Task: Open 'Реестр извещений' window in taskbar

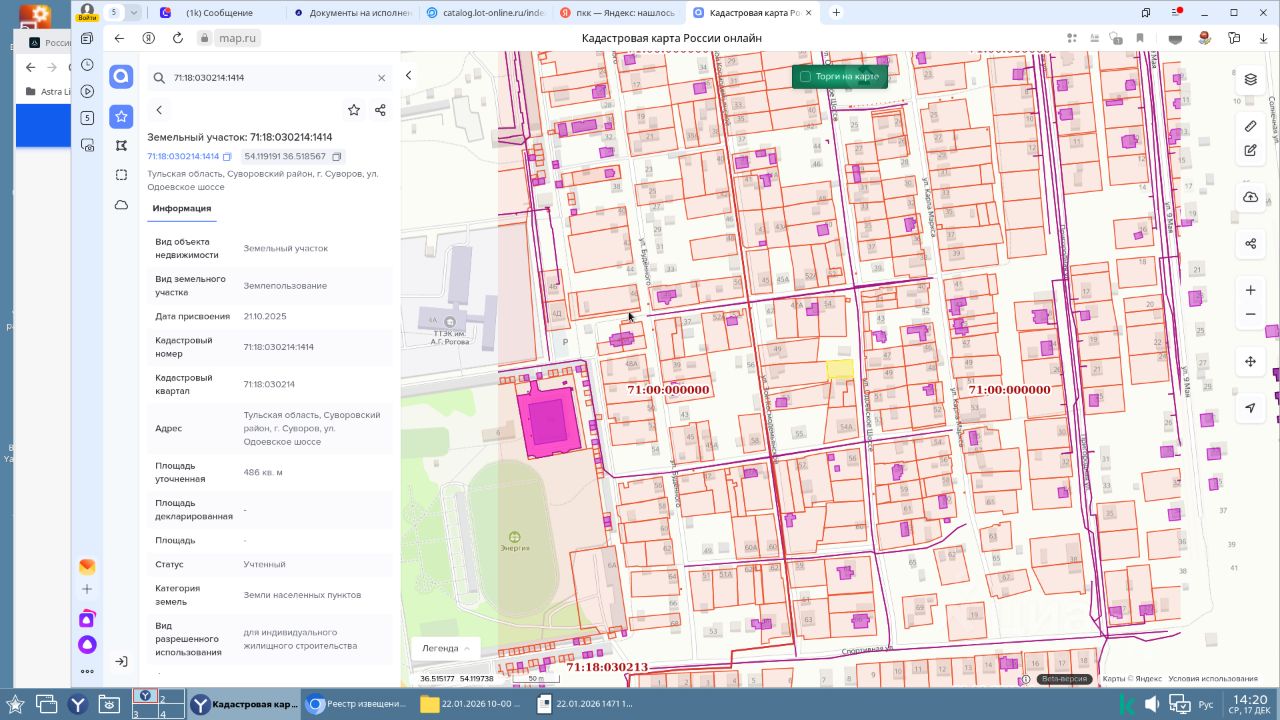Action: pyautogui.click(x=358, y=704)
